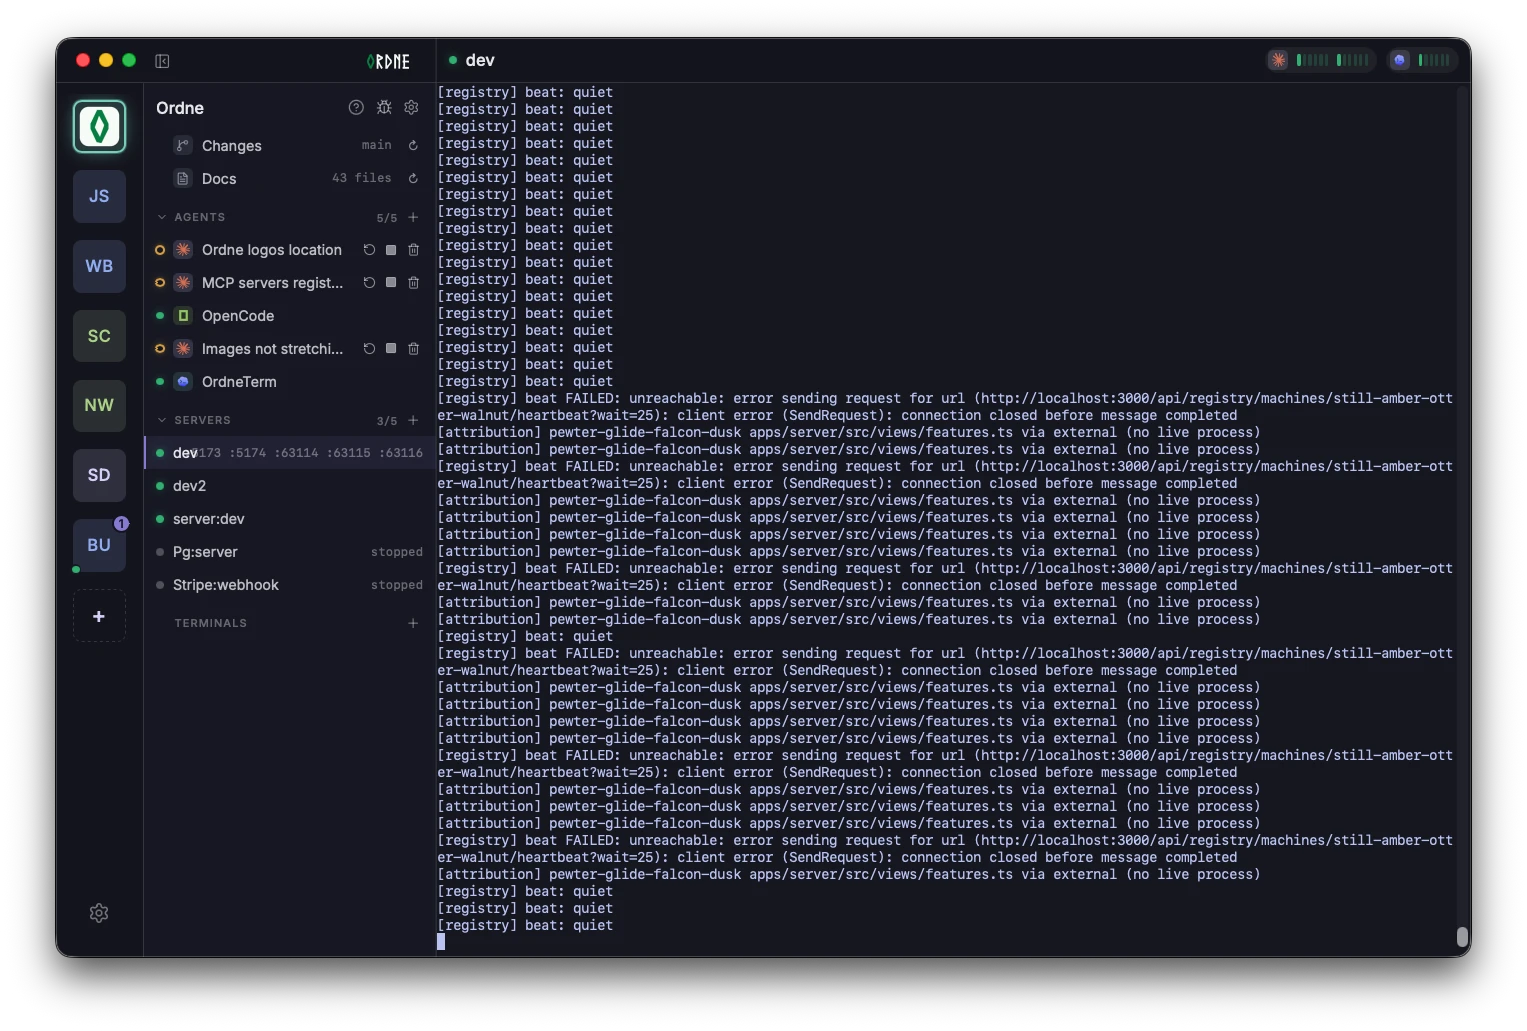This screenshot has width=1527, height=1031.
Task: Collapse the Servers section
Action: click(x=162, y=420)
